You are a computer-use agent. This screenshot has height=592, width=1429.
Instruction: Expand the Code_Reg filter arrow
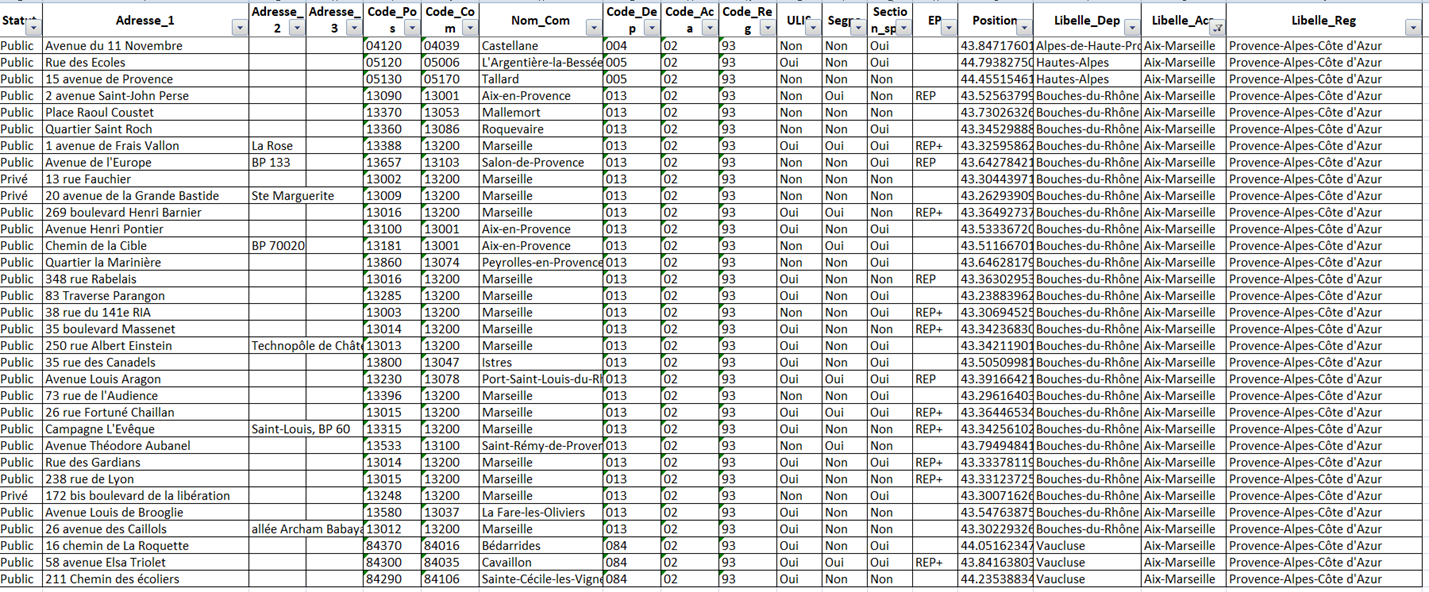[x=767, y=29]
